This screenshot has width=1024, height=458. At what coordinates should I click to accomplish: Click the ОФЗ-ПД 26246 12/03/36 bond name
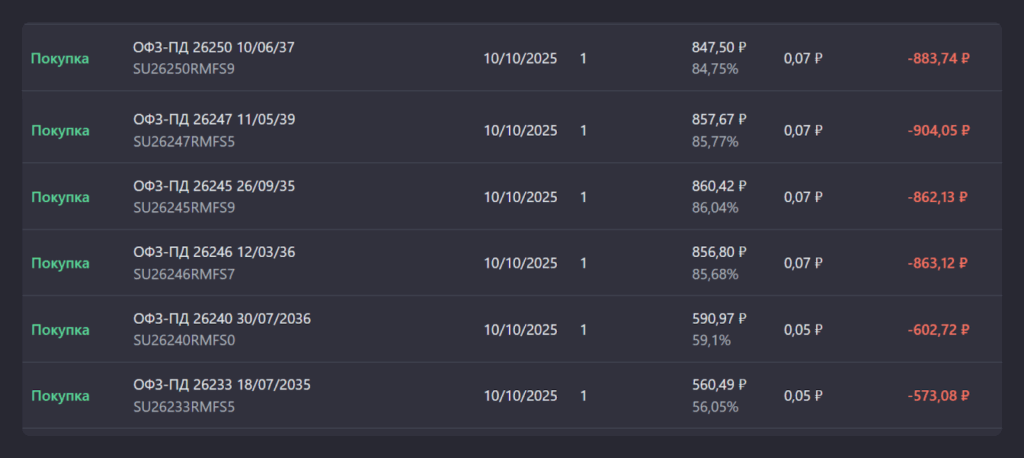(214, 252)
